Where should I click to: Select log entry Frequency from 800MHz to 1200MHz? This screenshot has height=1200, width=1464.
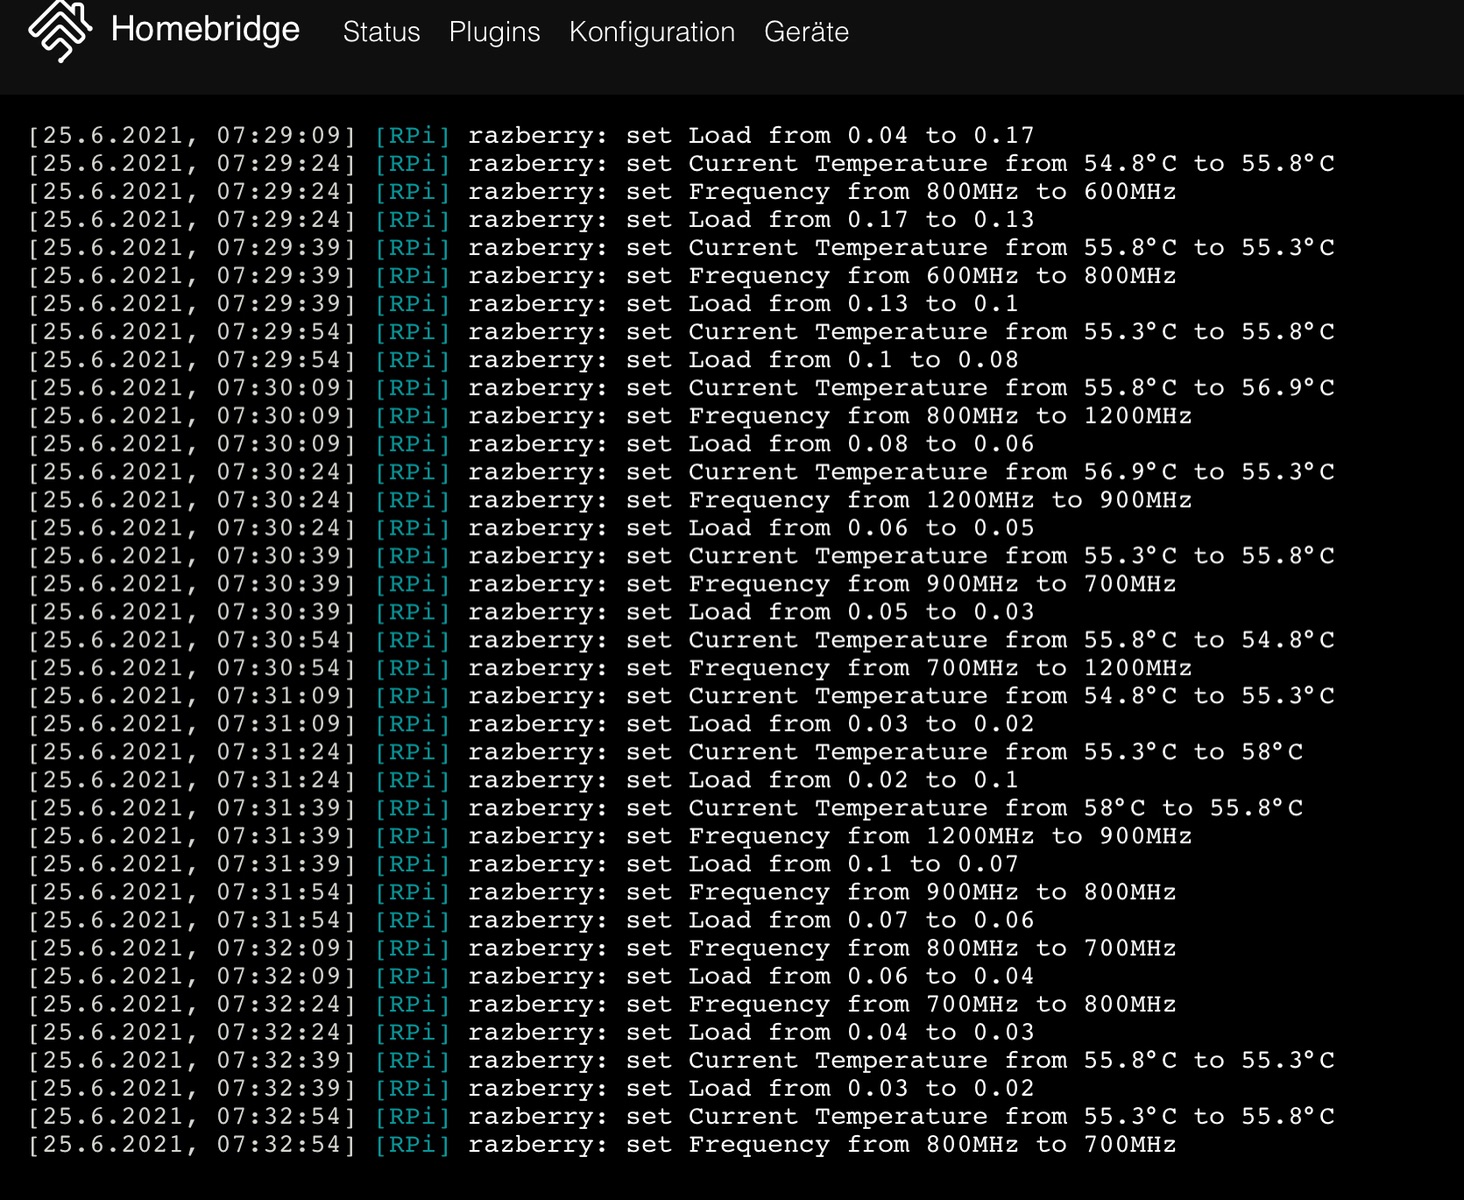[830, 416]
